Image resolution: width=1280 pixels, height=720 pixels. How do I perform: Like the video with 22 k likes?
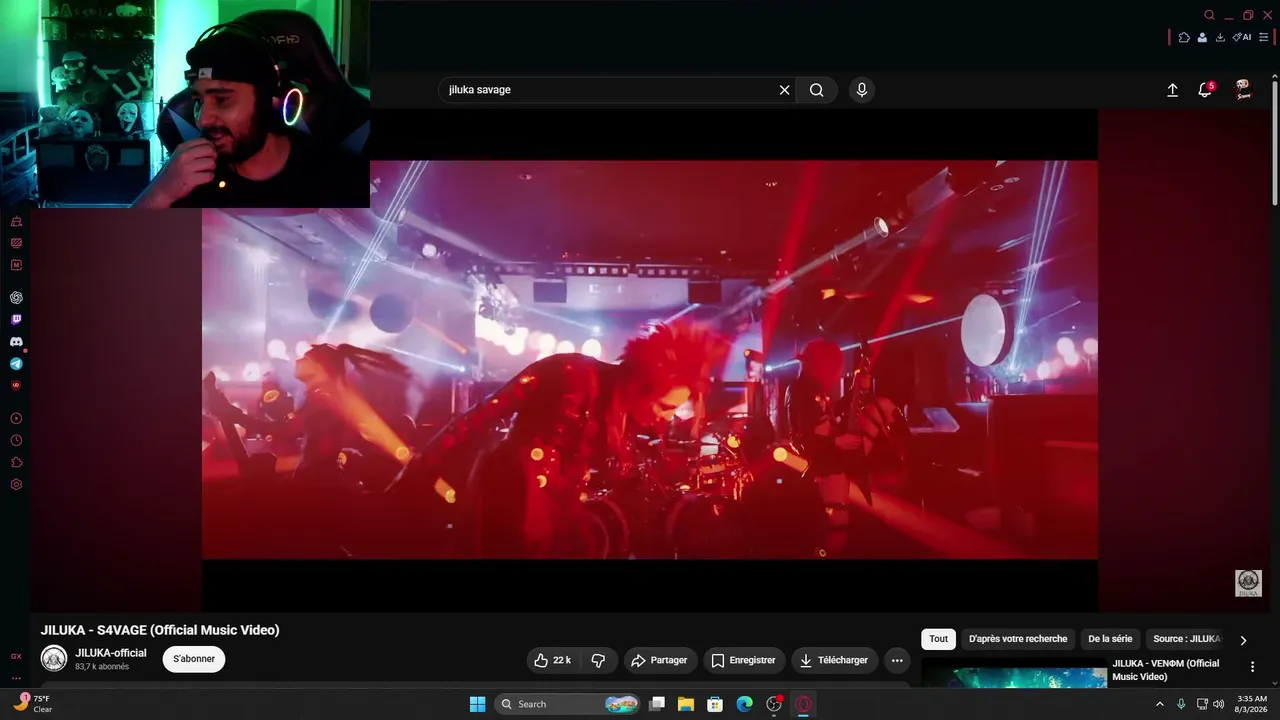pyautogui.click(x=552, y=660)
